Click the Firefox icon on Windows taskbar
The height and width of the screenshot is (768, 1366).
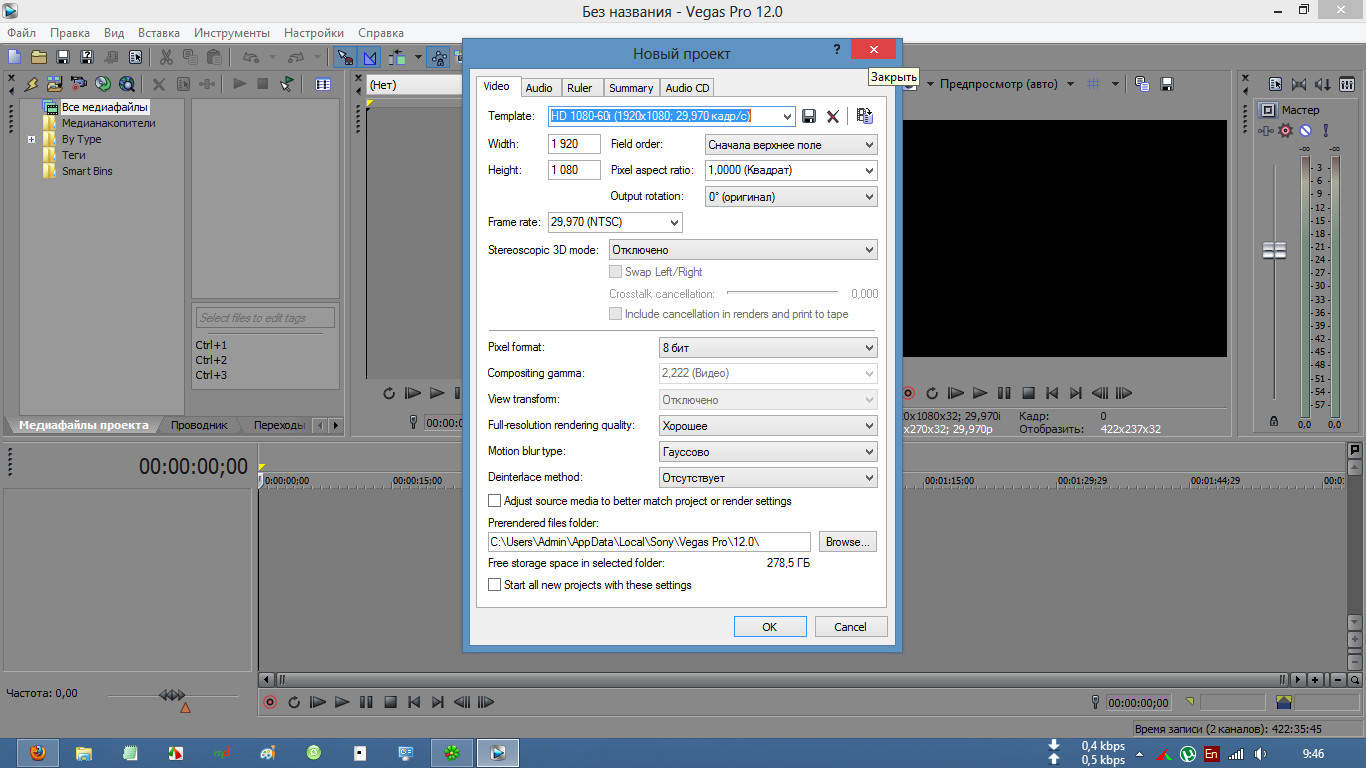pos(38,752)
